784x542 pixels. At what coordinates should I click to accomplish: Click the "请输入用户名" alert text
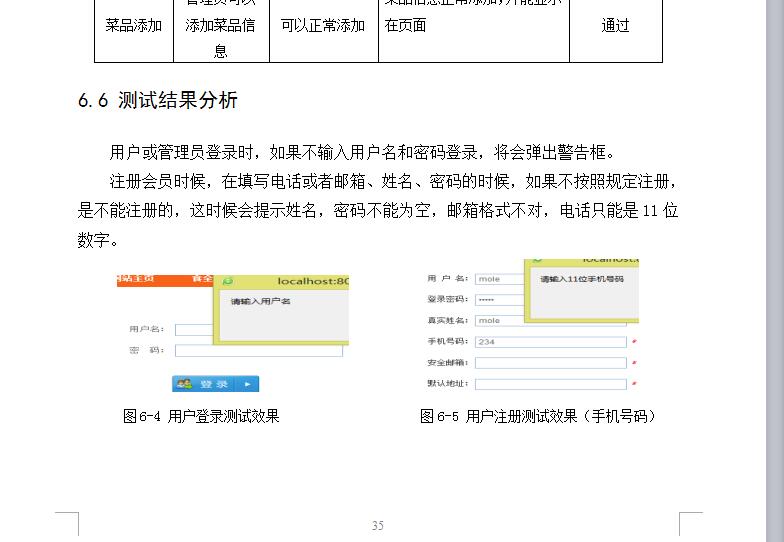[x=260, y=302]
